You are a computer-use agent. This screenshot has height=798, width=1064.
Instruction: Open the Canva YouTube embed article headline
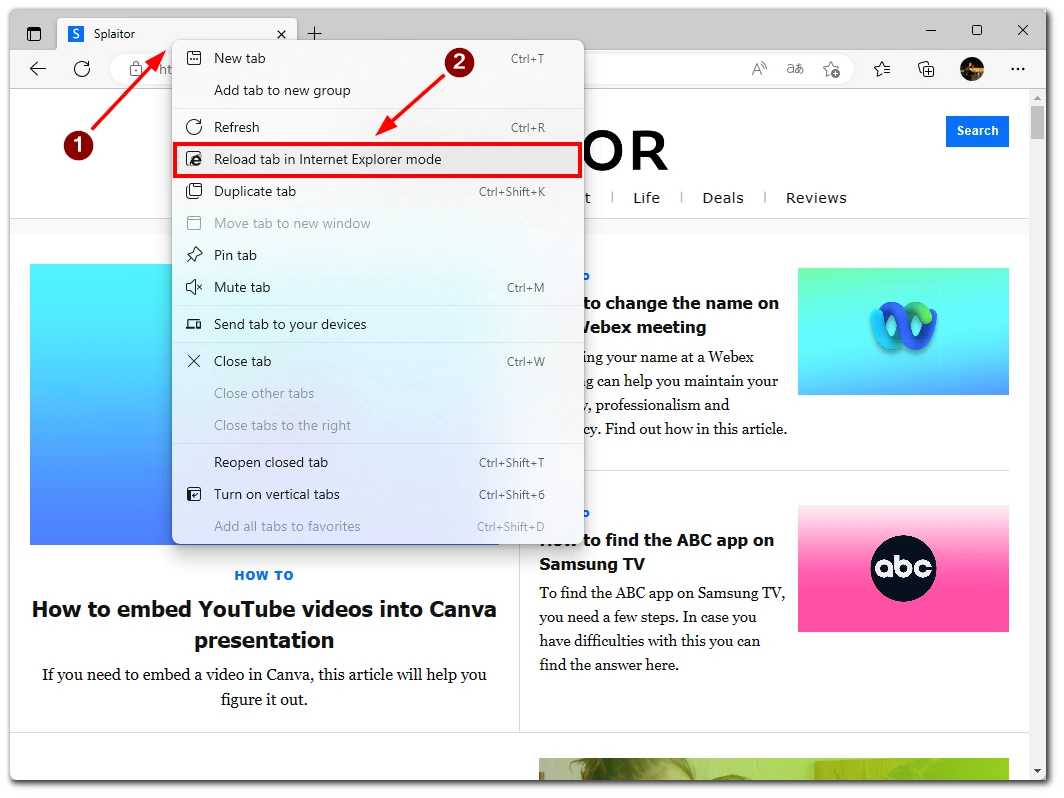pos(264,624)
